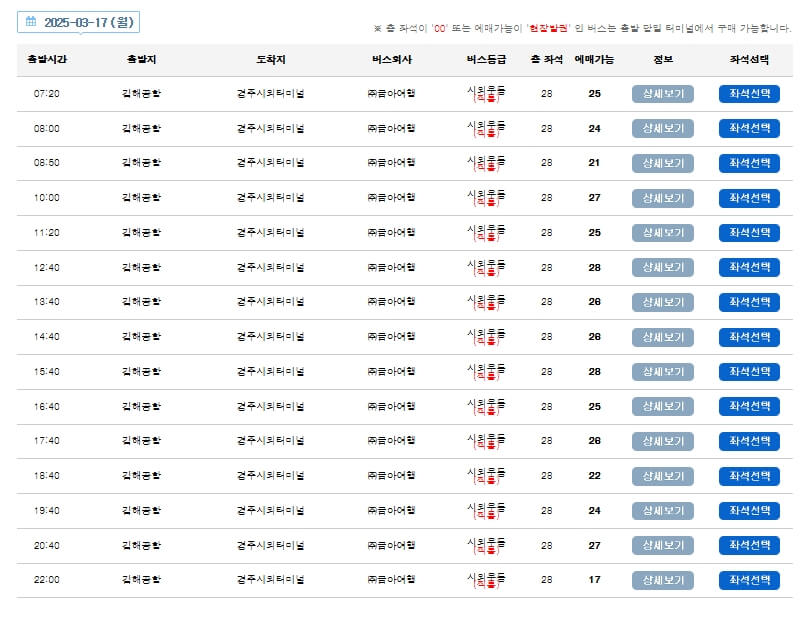Show 12:40 bus details

click(663, 267)
